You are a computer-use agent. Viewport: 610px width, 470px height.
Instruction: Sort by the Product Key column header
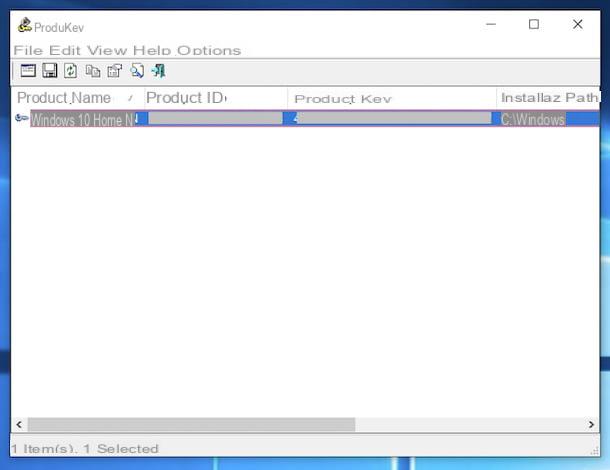coord(392,98)
